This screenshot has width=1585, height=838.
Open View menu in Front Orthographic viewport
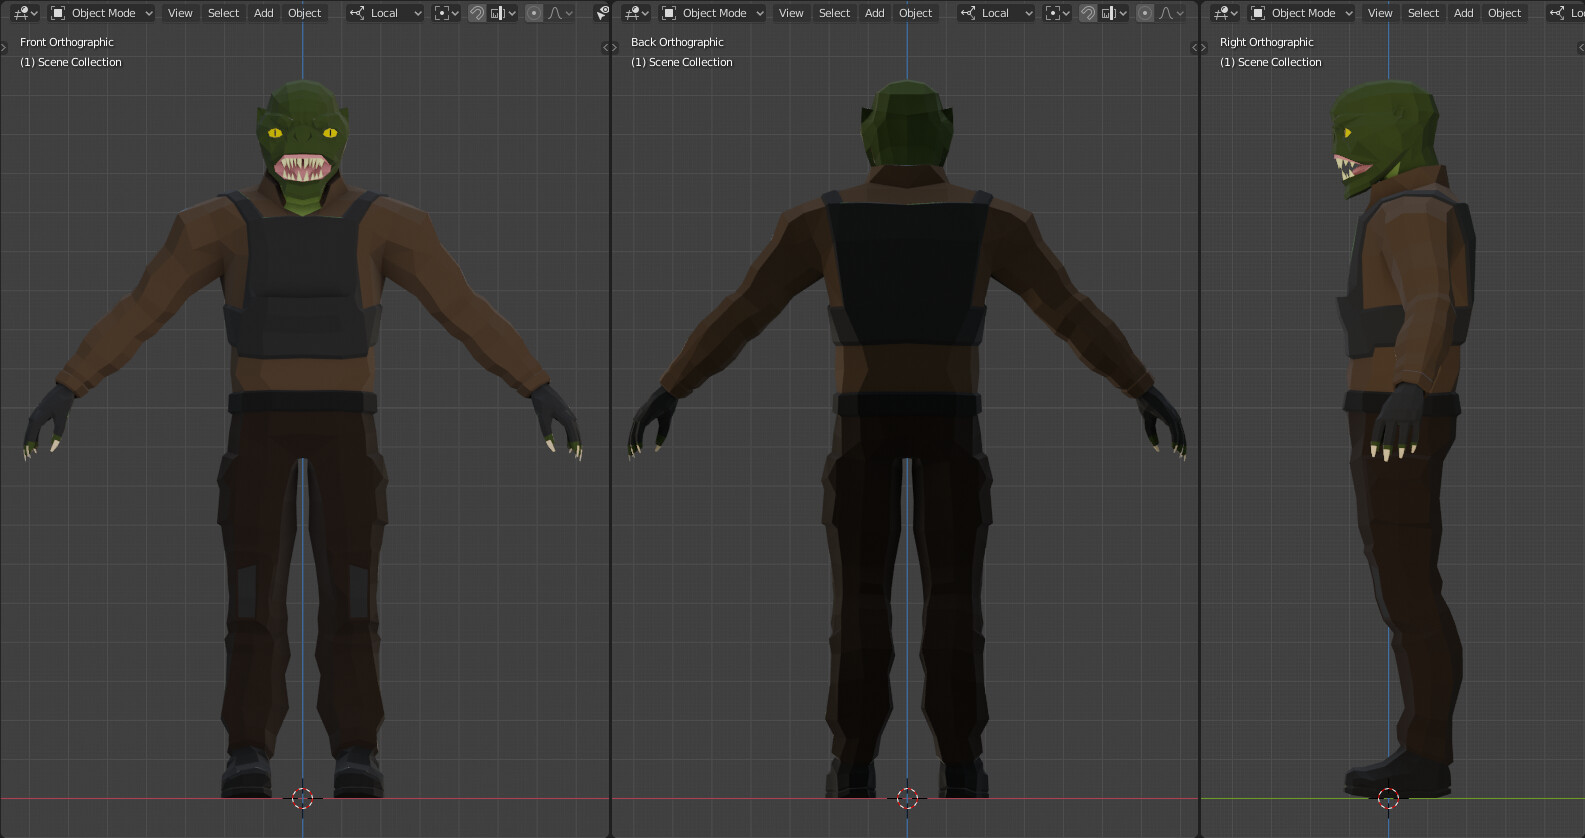click(x=180, y=13)
